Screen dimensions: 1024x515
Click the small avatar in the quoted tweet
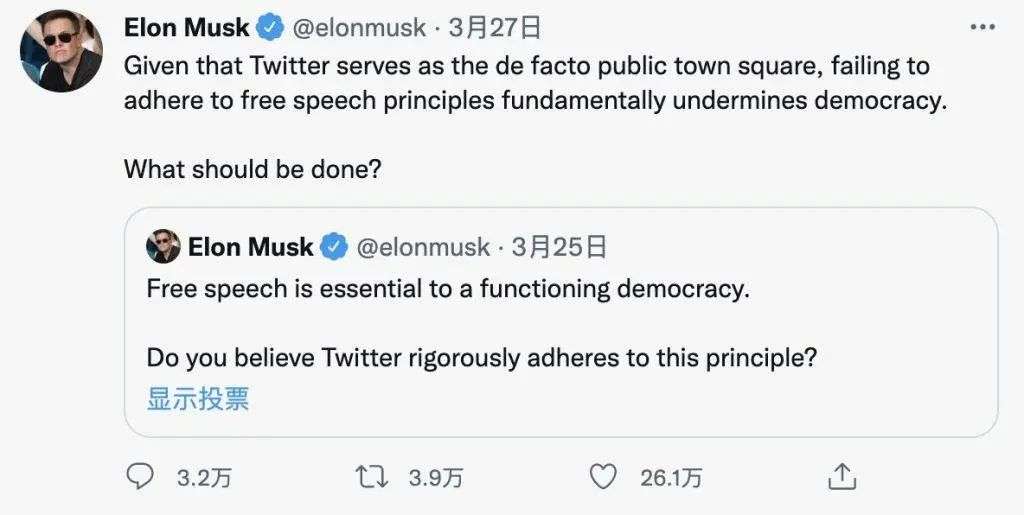(x=163, y=246)
